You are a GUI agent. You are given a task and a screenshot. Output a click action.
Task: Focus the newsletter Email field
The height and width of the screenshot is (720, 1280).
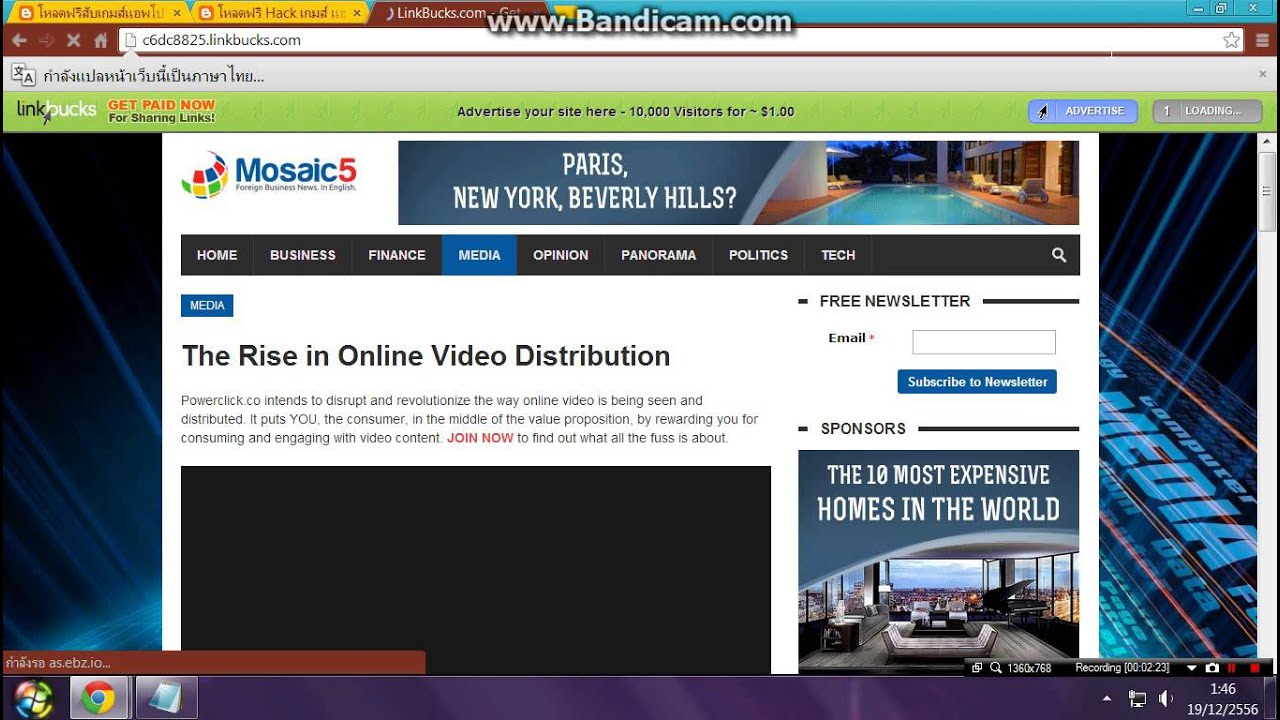[984, 342]
